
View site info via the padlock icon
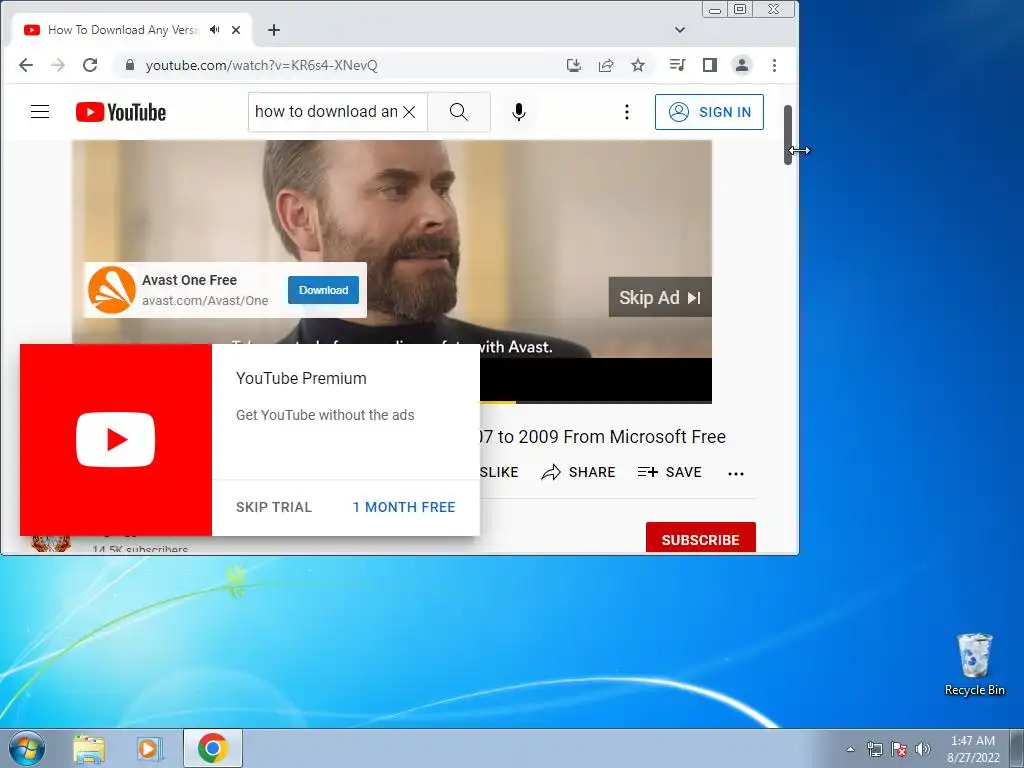(130, 65)
